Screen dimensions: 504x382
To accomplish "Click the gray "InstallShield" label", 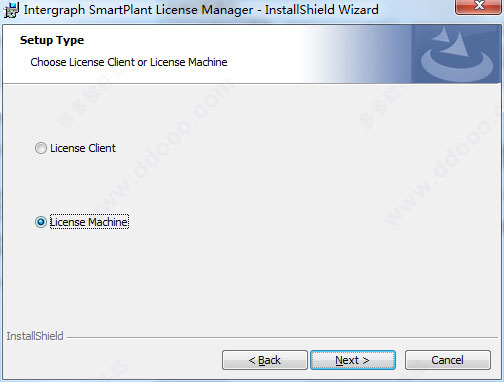I will click(35, 336).
